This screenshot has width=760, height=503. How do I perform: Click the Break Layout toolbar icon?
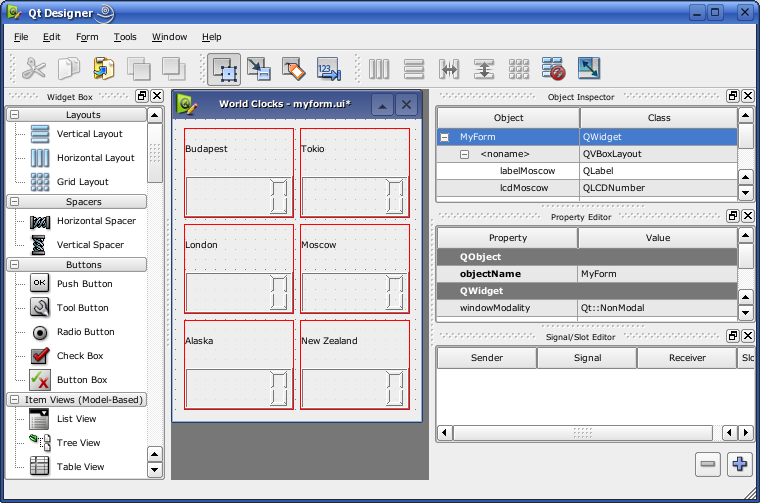click(x=554, y=68)
